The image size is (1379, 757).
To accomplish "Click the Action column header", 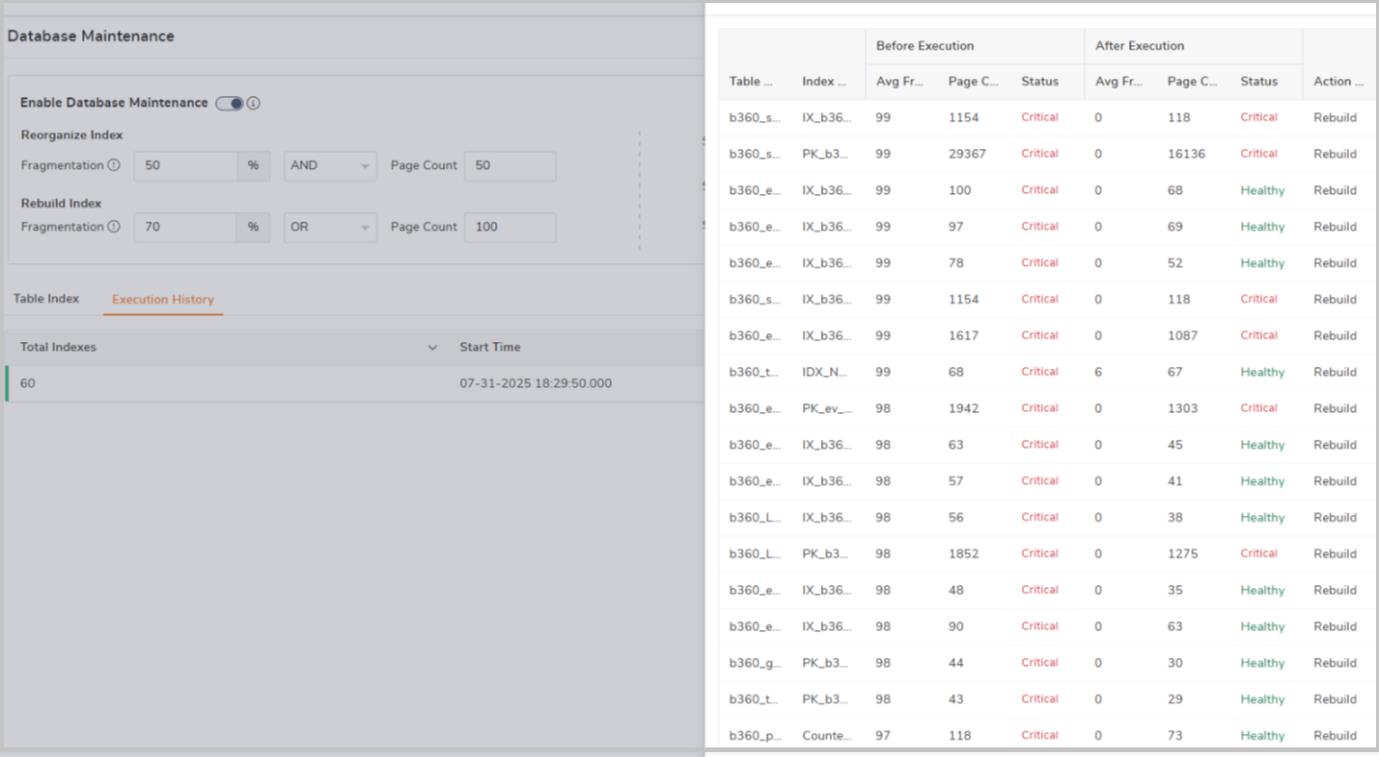I will tap(1335, 81).
